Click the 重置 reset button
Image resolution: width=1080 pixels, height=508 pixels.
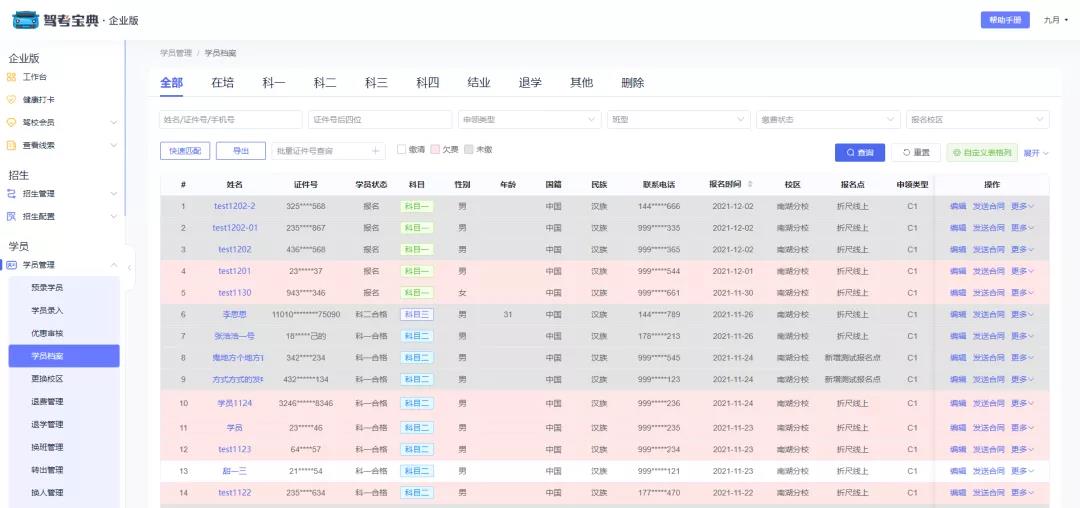point(916,153)
